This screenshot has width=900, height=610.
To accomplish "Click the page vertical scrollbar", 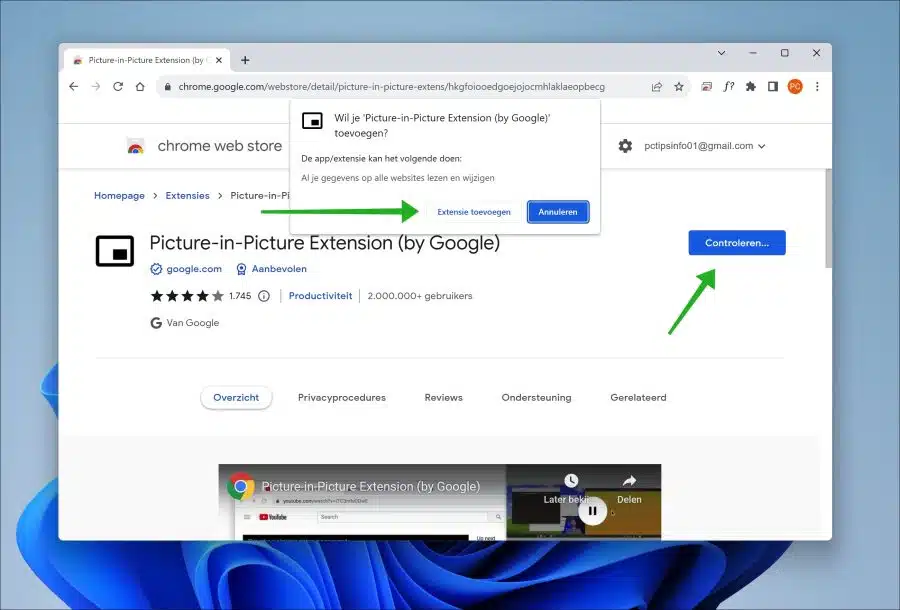I will [x=828, y=218].
